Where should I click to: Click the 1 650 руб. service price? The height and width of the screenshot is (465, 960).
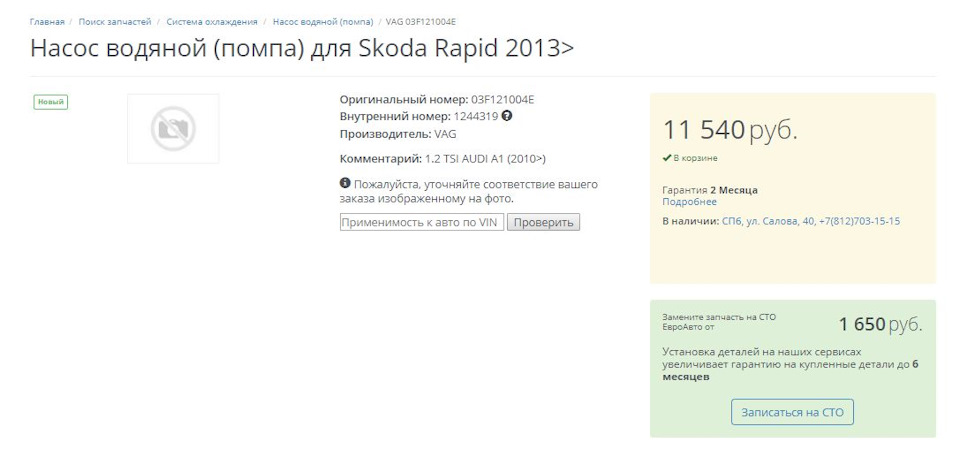[880, 324]
